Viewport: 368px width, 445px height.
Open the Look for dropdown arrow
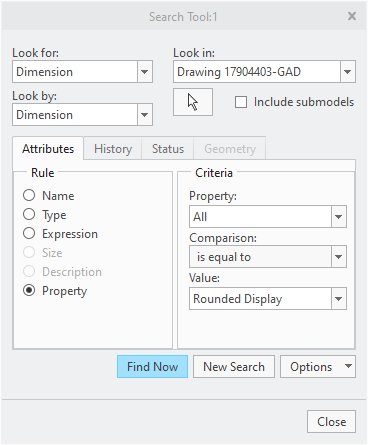pos(145,72)
